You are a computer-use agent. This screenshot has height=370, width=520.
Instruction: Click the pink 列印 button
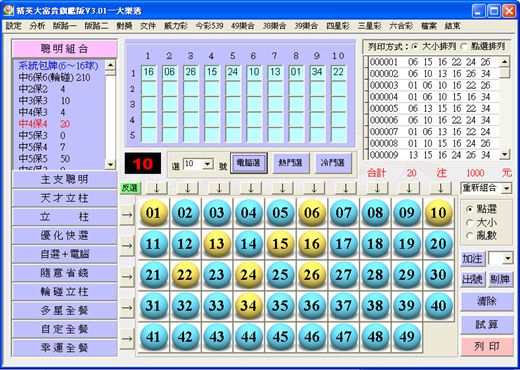click(x=487, y=347)
